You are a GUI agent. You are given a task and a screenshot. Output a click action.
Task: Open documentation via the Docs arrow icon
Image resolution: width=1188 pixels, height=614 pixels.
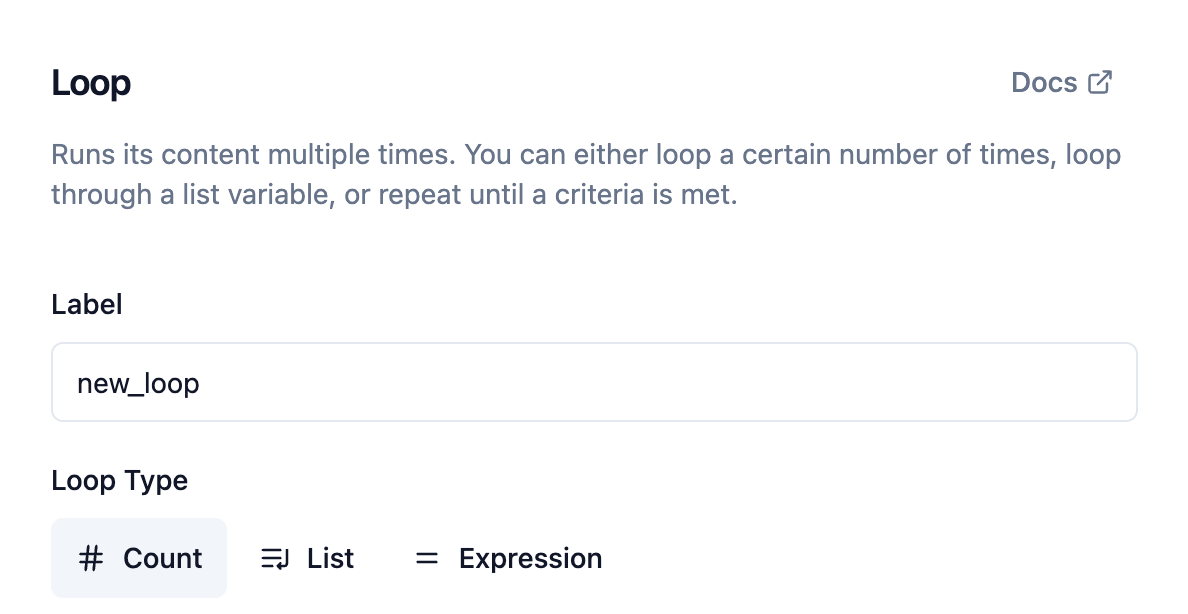click(x=1099, y=81)
